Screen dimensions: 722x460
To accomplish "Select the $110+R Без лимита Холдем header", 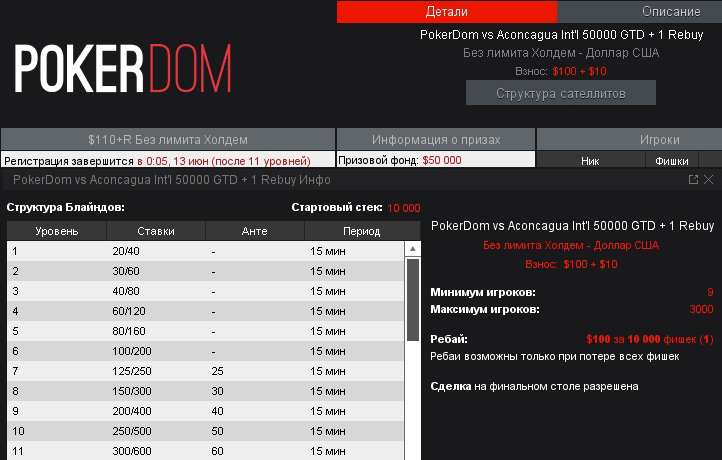I will click(168, 140).
